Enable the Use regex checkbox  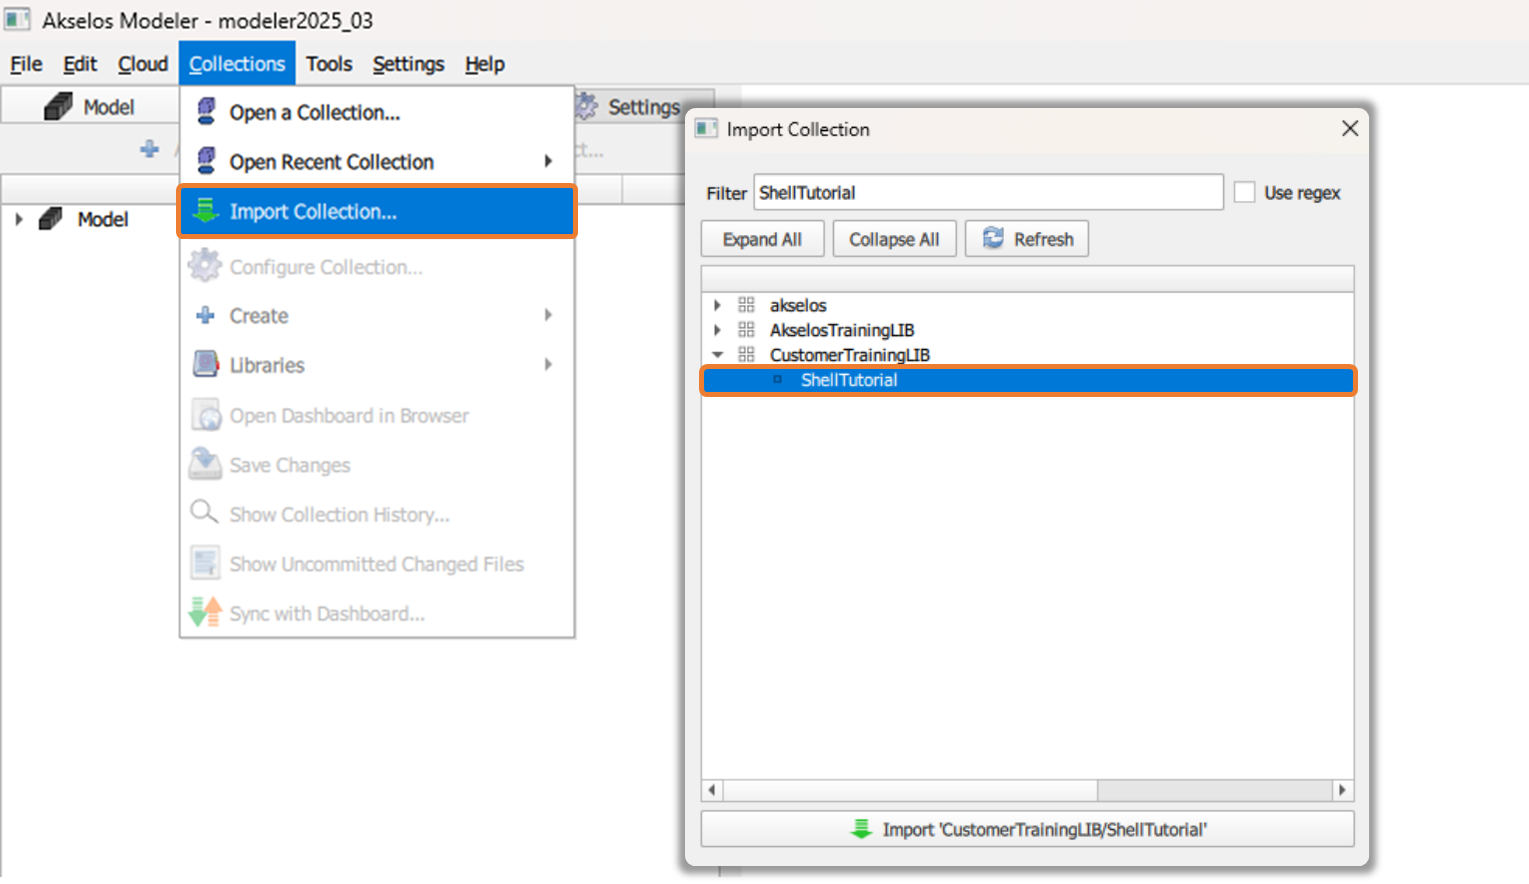(1244, 192)
